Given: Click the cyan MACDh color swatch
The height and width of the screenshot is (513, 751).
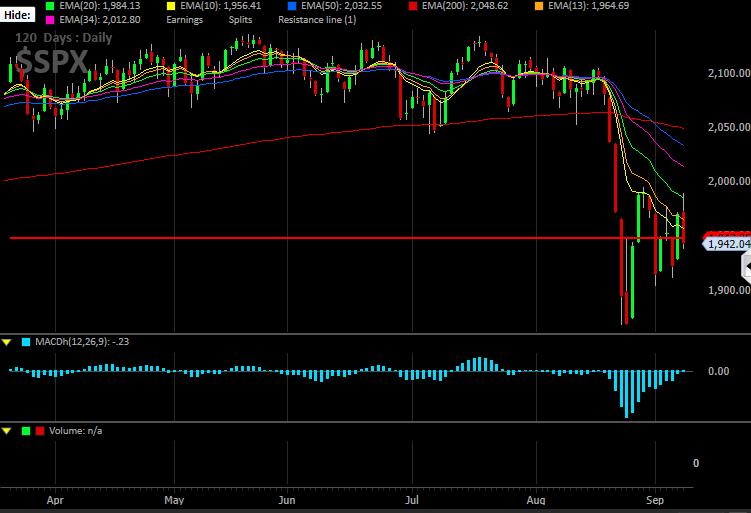Looking at the screenshot, I should pos(26,342).
